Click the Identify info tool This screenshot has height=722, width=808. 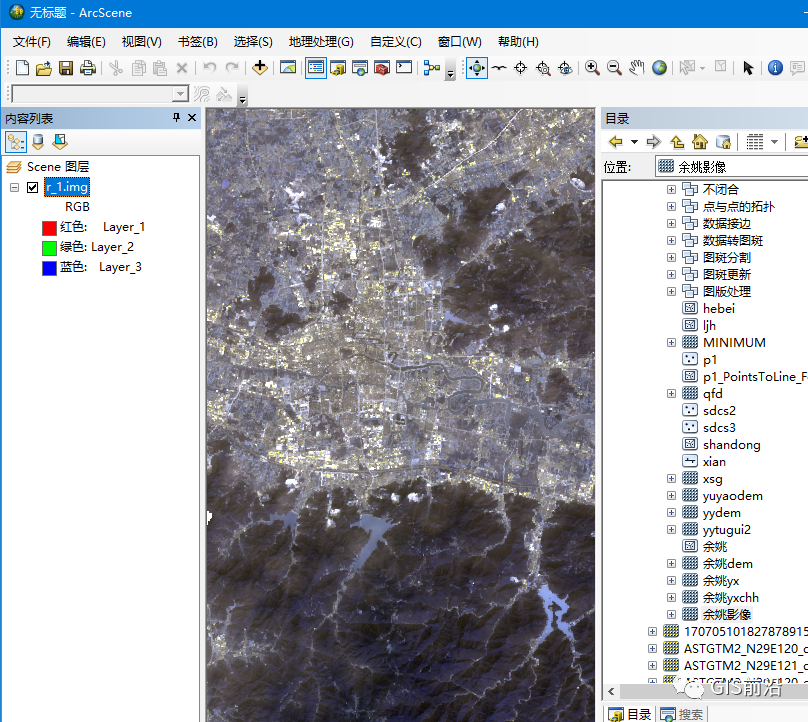[x=775, y=68]
